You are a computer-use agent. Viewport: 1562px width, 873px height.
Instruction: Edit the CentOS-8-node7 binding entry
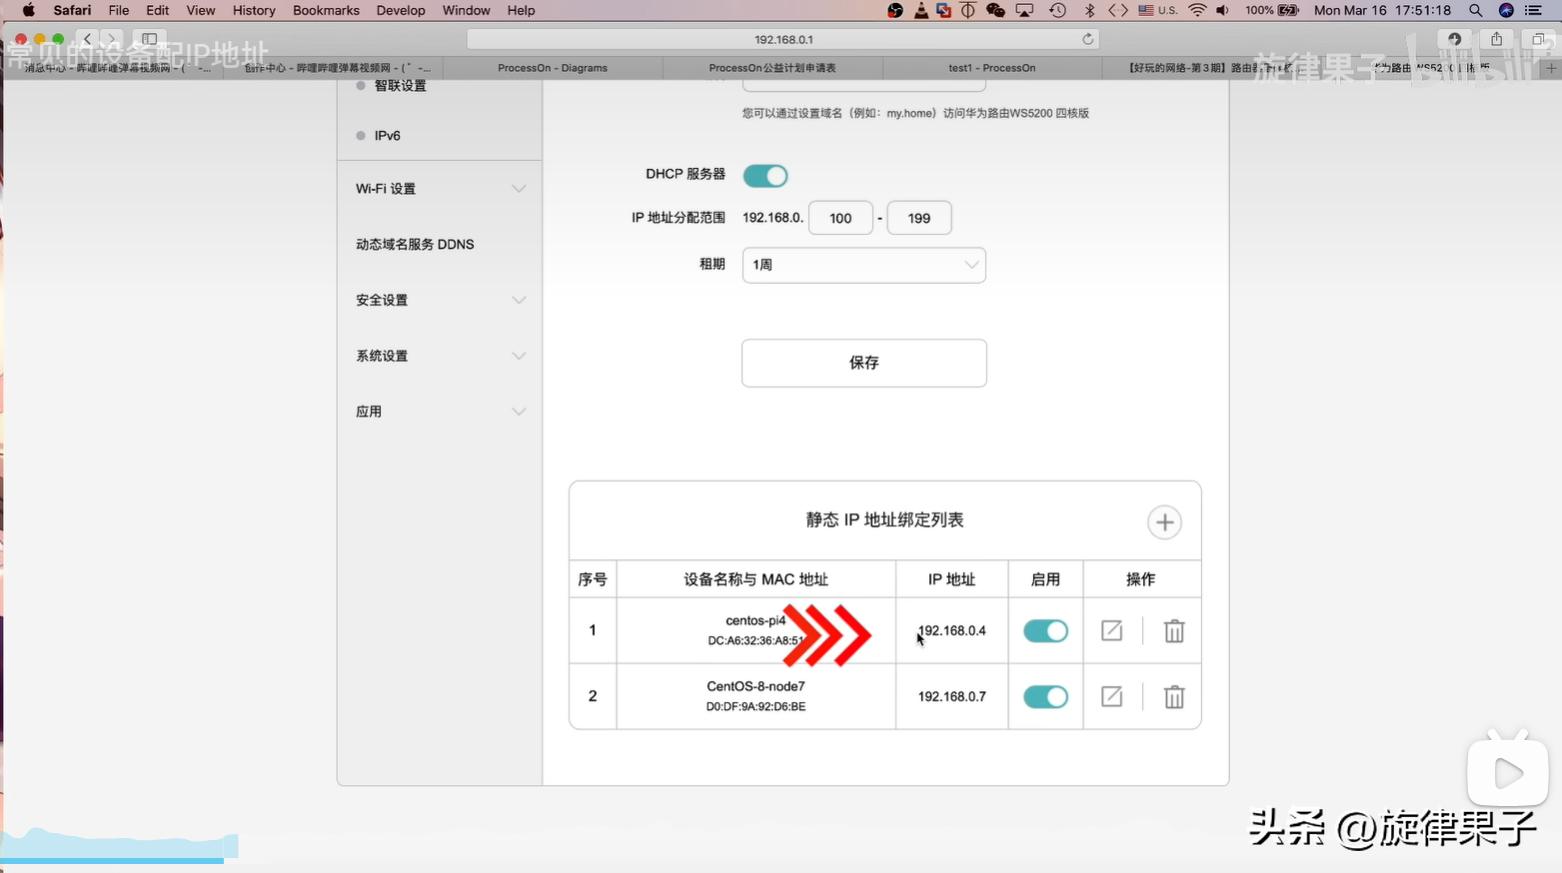pos(1111,697)
